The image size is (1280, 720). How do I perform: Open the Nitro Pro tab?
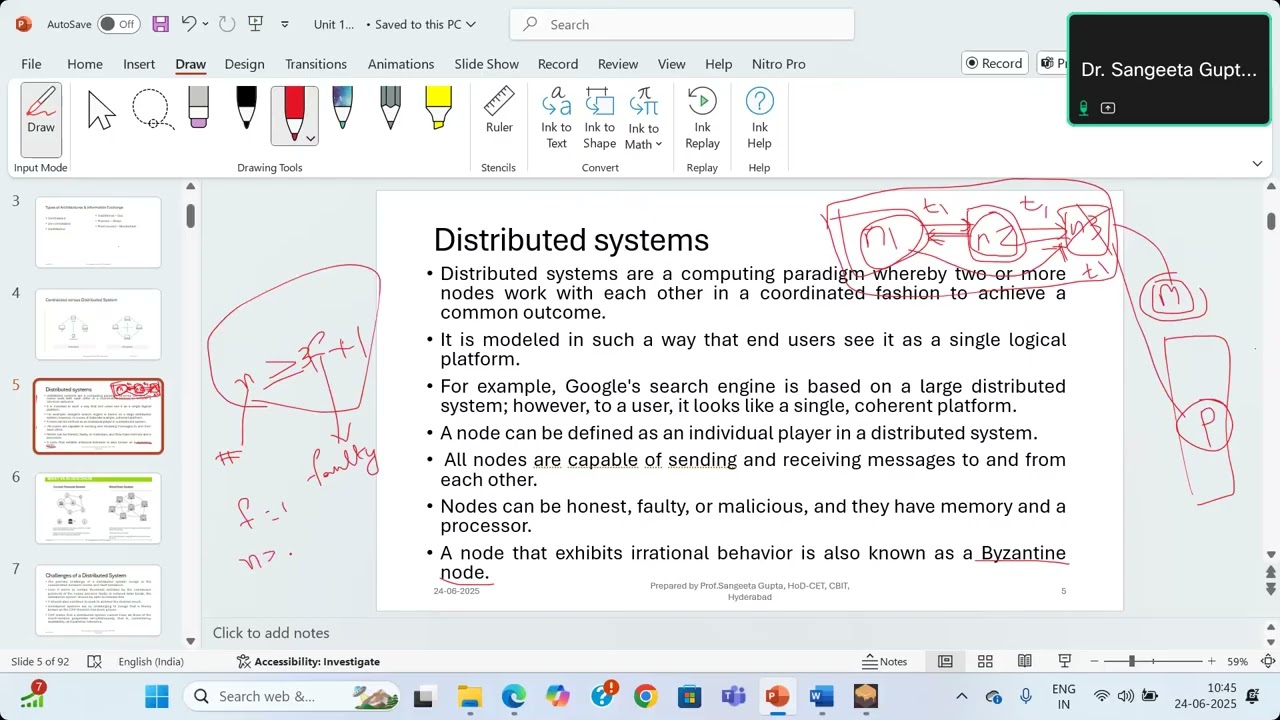779,64
